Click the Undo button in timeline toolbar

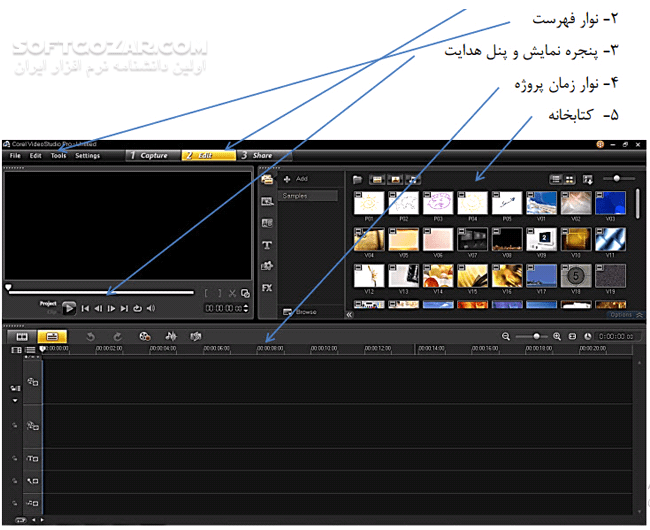coord(90,336)
